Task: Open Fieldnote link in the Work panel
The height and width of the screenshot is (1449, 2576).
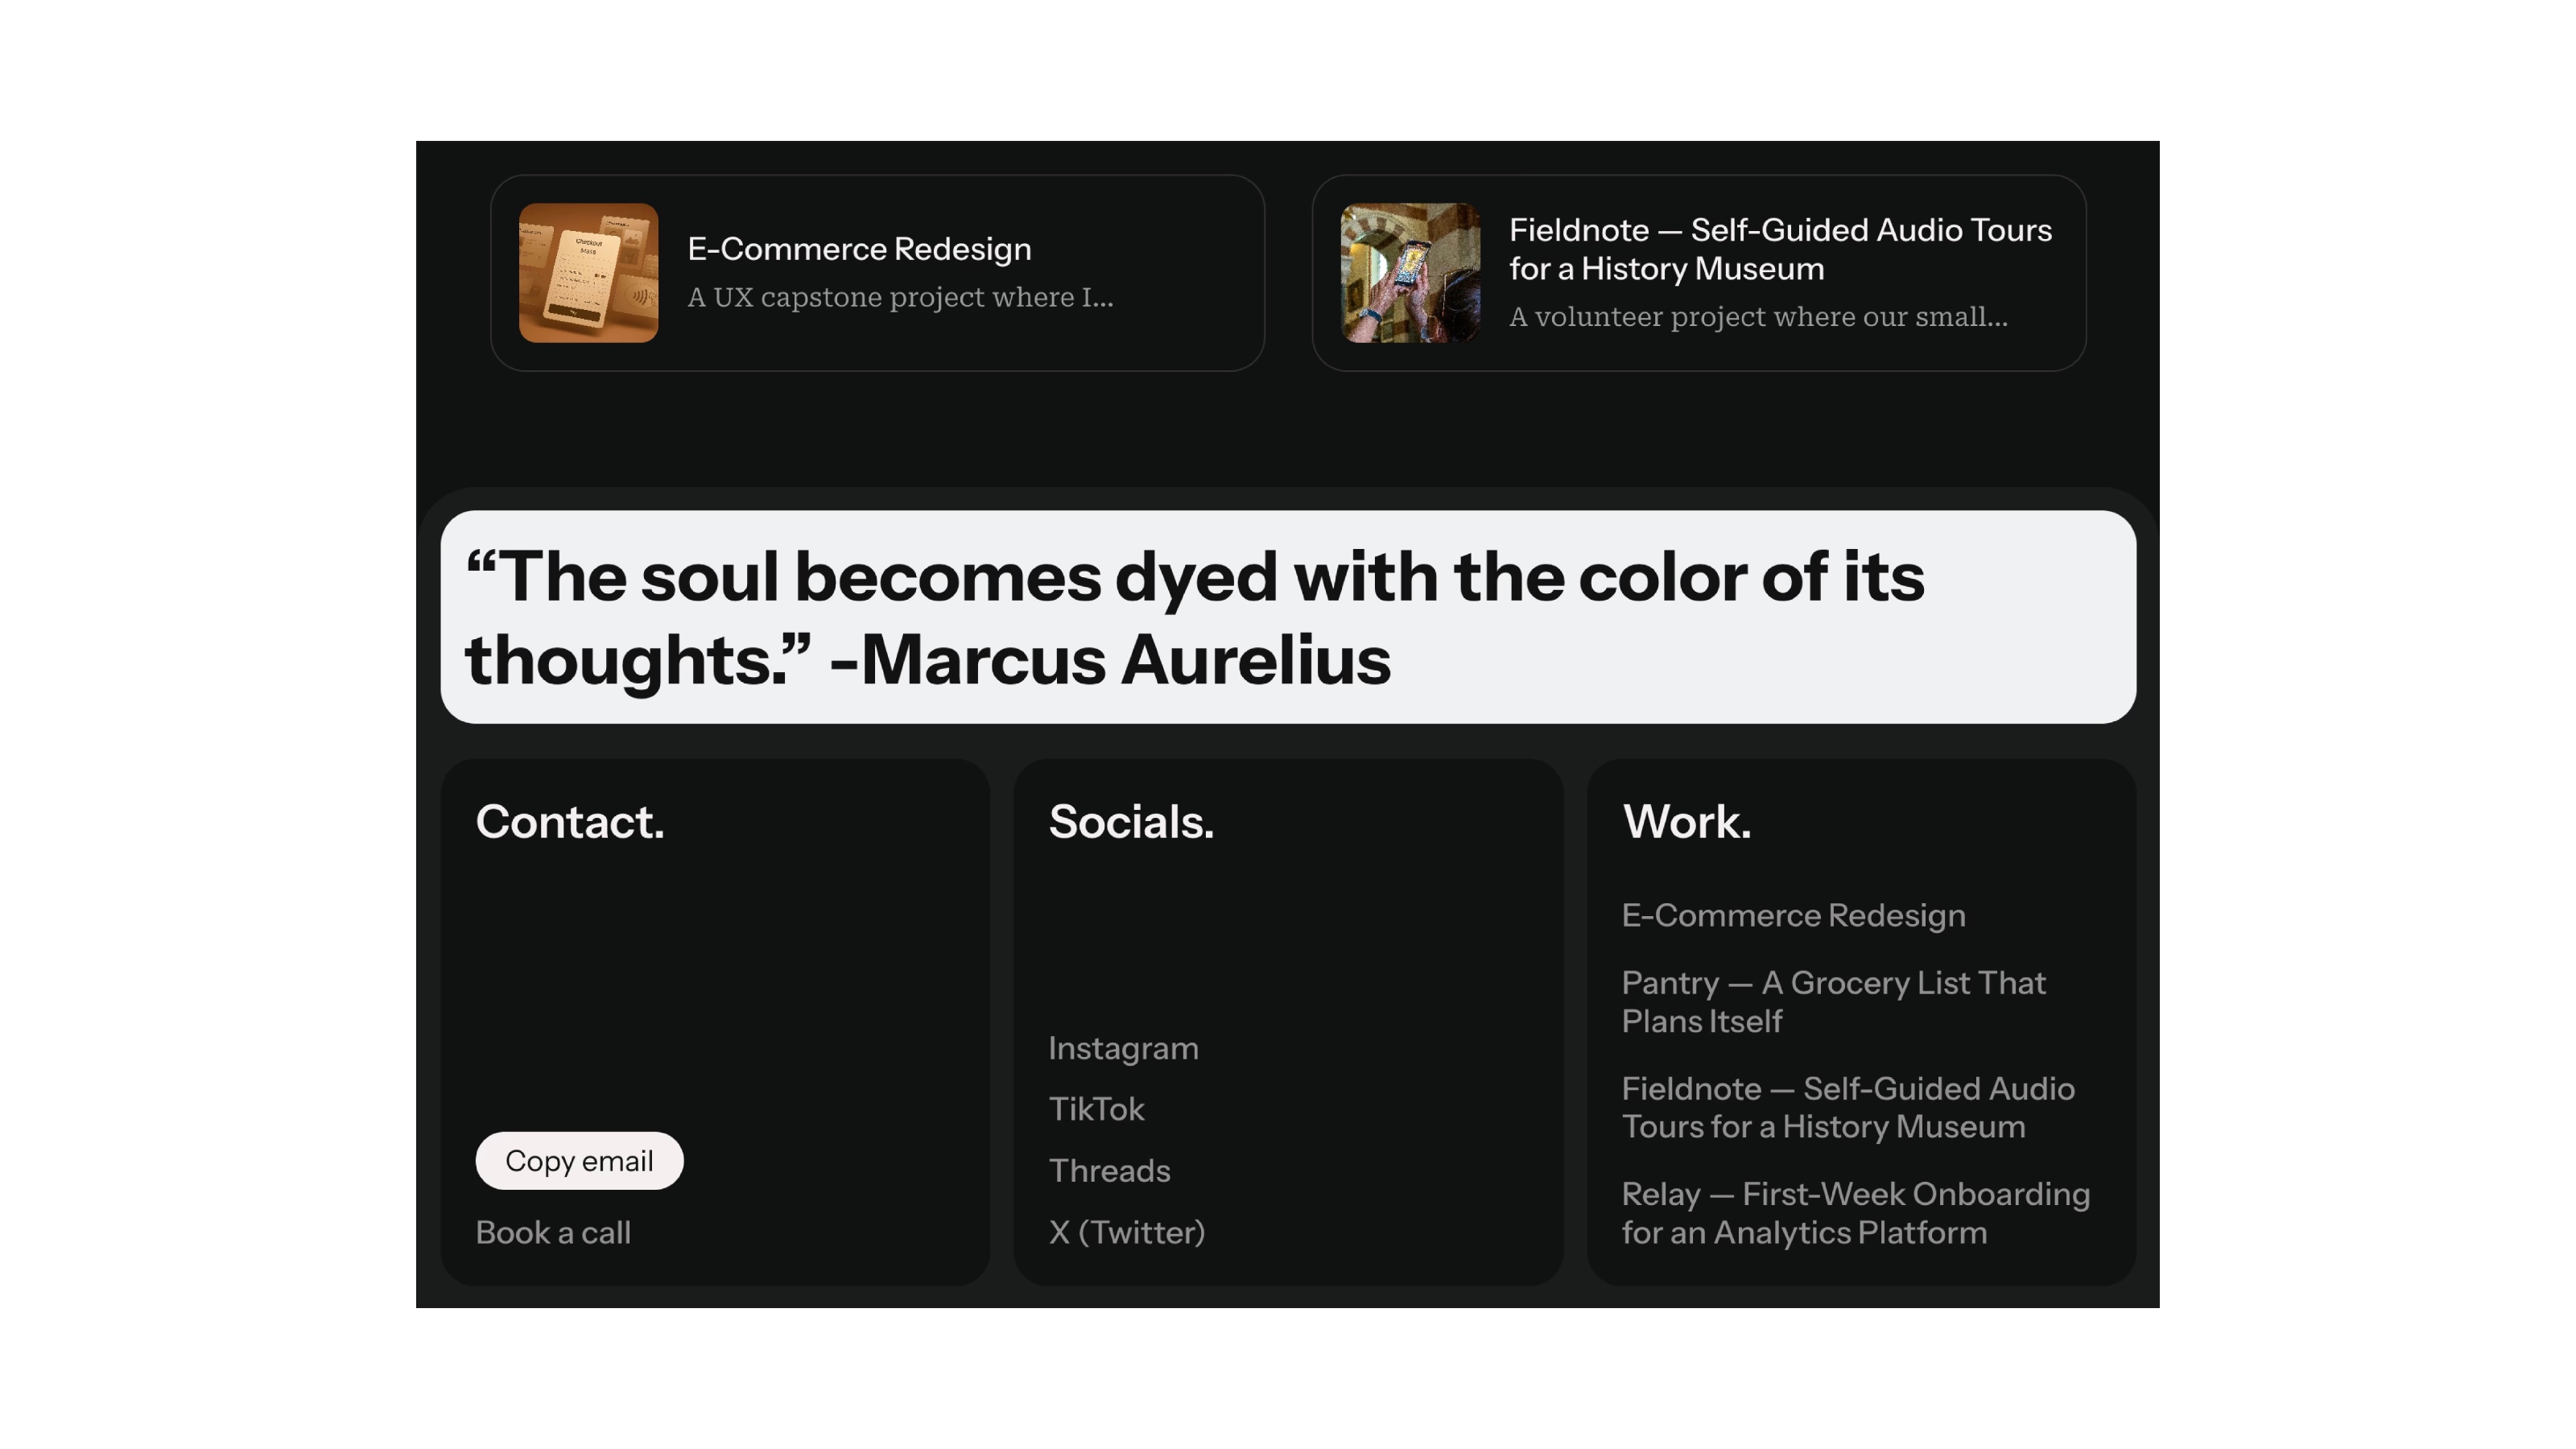Action: (x=1848, y=1107)
